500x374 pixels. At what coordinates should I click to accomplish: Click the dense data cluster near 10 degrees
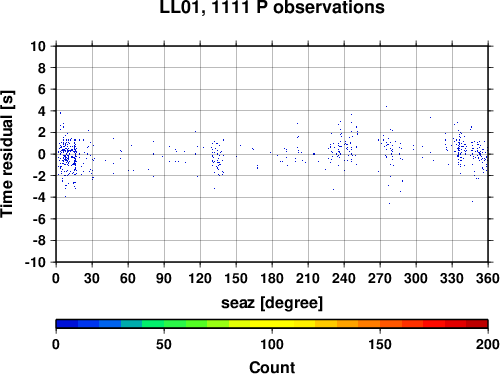point(68,155)
